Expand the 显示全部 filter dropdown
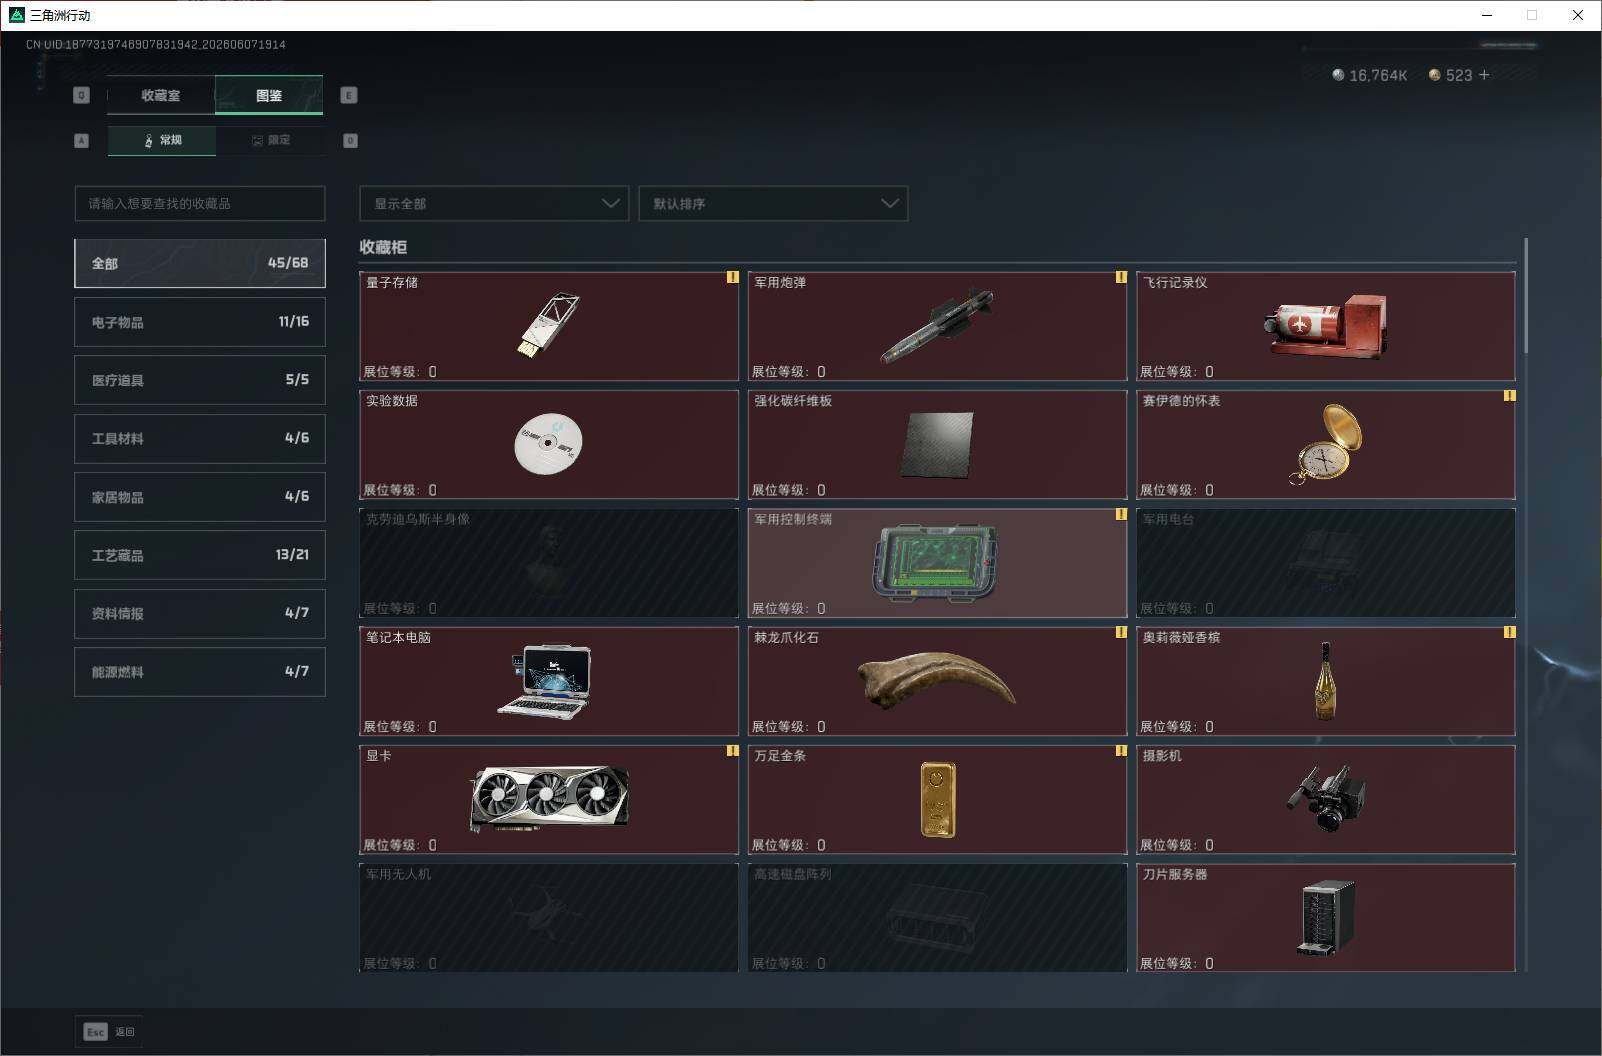This screenshot has width=1602, height=1056. coord(494,203)
